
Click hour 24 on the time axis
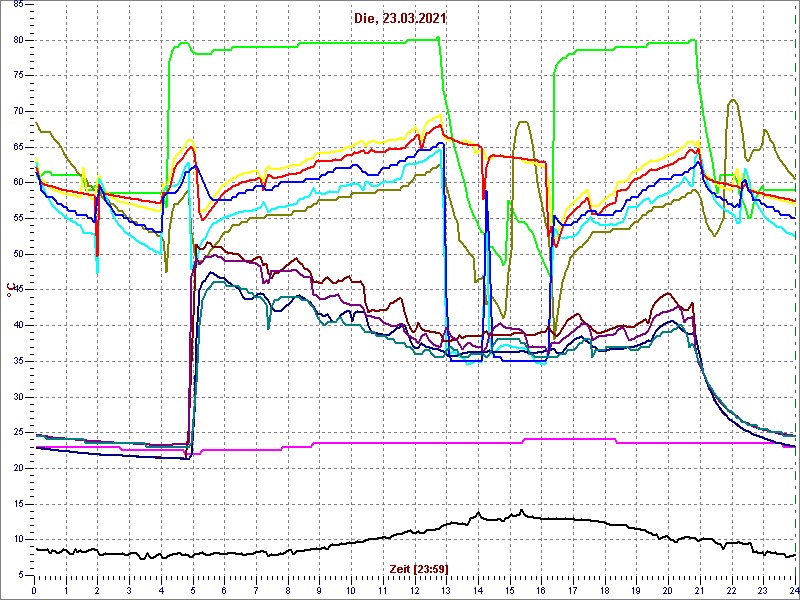click(794, 590)
